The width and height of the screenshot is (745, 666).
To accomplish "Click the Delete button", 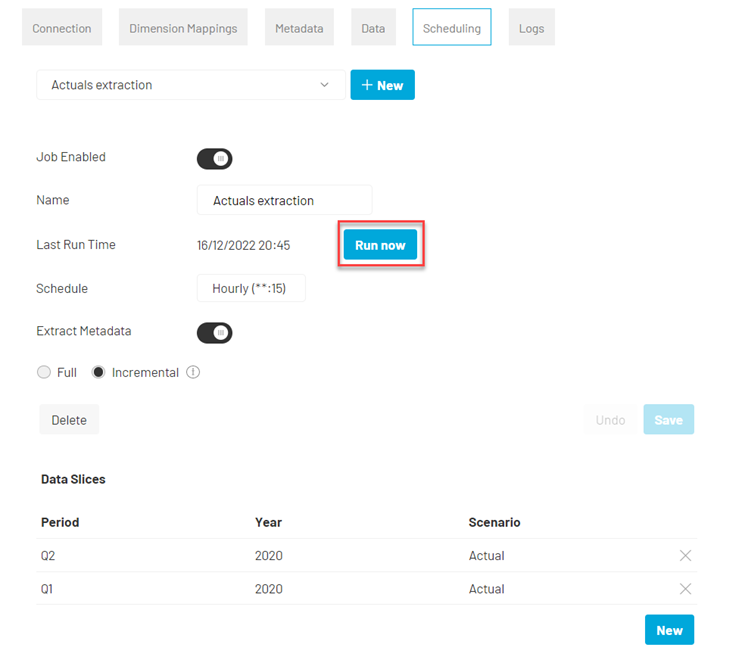I will [69, 419].
